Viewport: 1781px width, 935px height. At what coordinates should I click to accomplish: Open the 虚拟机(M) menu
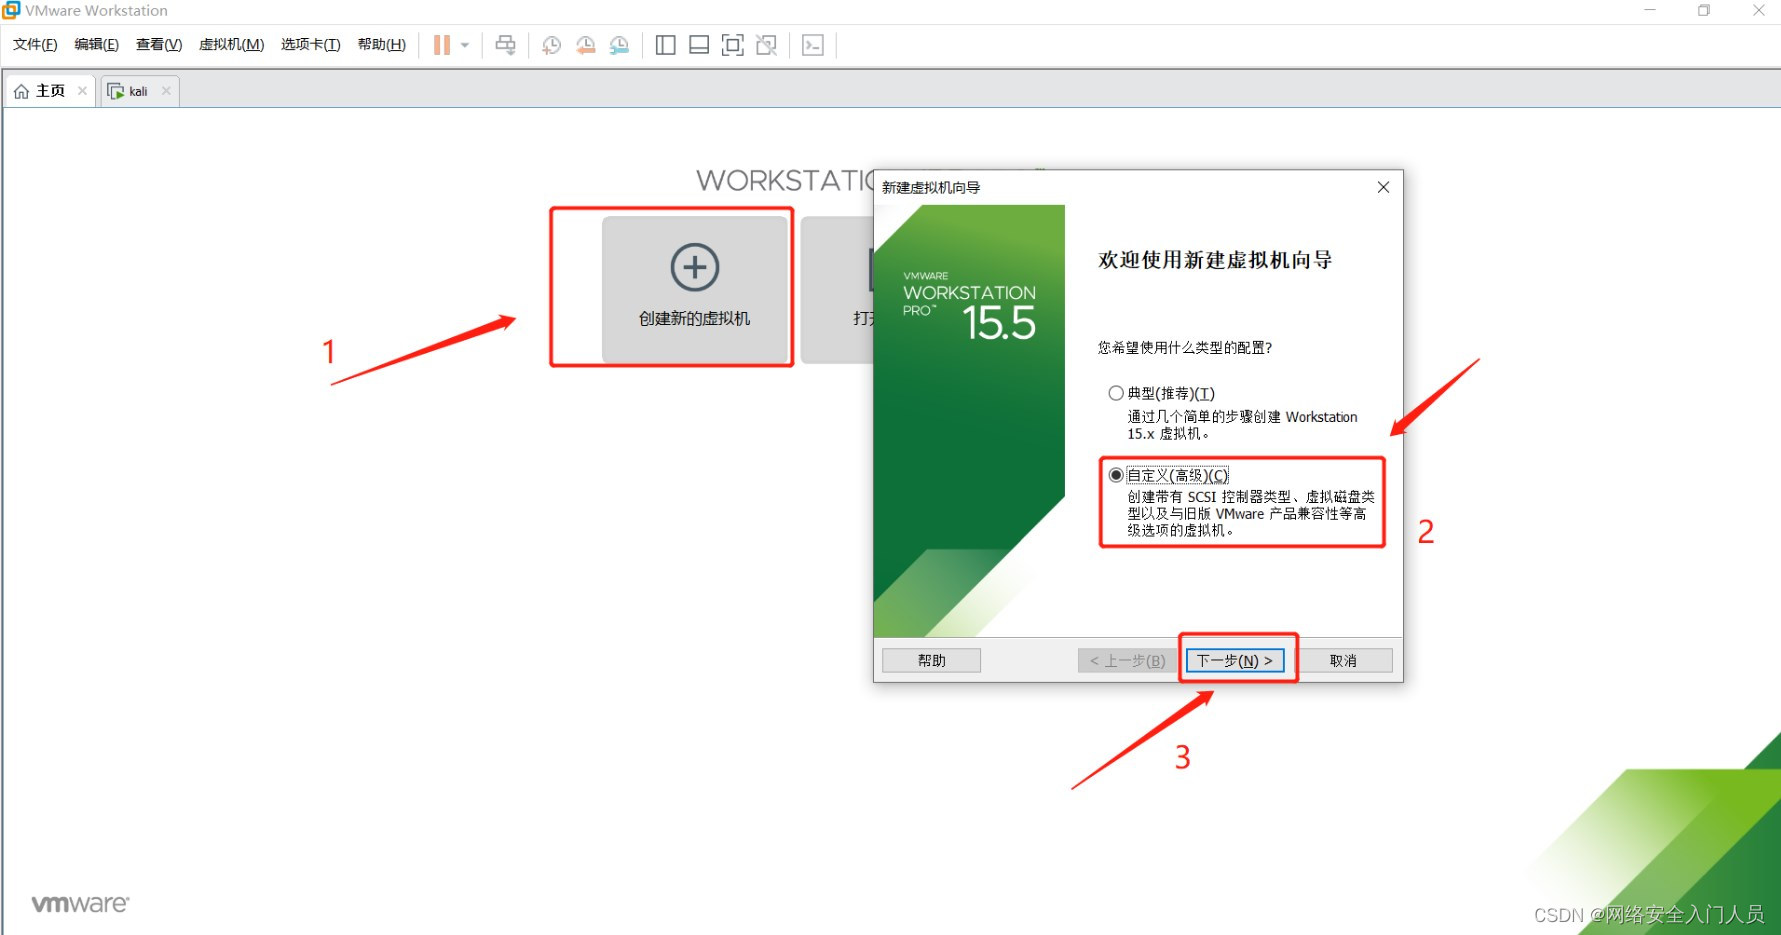pyautogui.click(x=231, y=45)
